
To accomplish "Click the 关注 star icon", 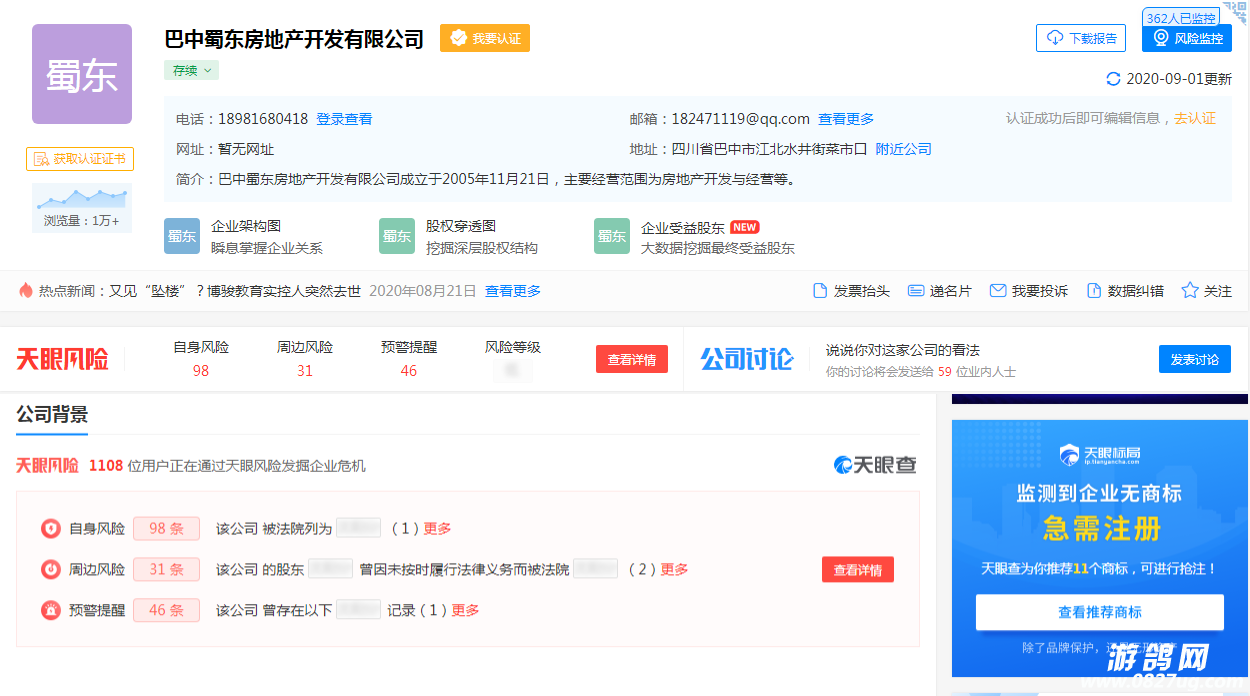I will pyautogui.click(x=1190, y=291).
